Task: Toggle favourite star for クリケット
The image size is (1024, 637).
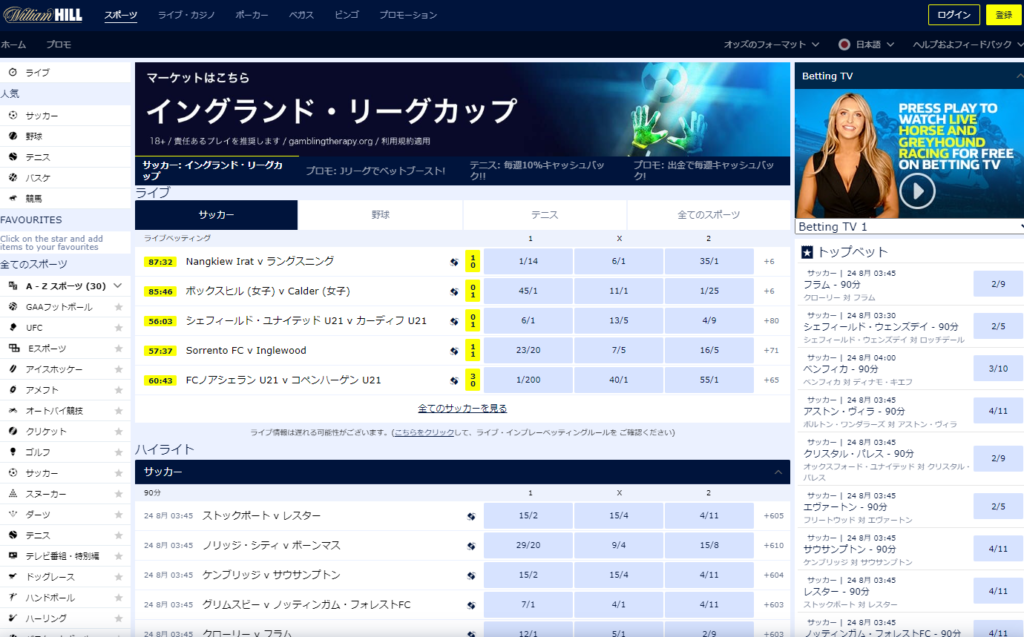Action: pos(118,431)
